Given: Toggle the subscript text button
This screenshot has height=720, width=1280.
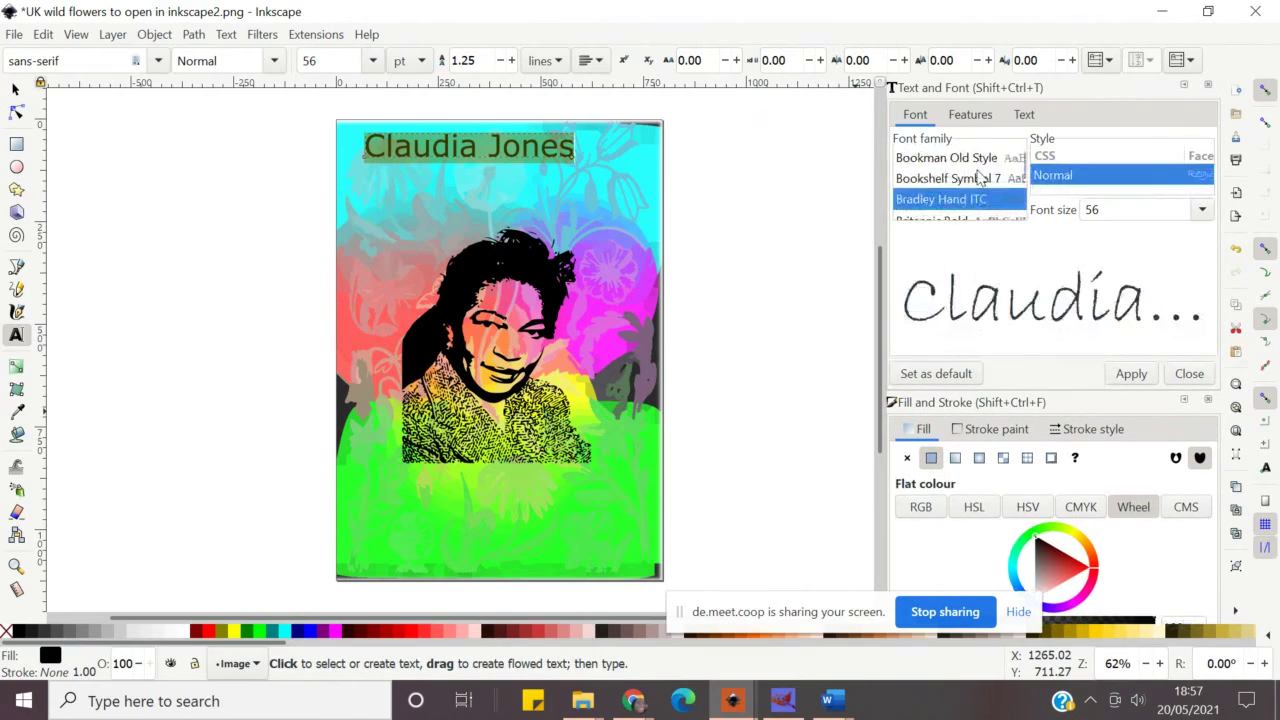Looking at the screenshot, I should click(647, 60).
